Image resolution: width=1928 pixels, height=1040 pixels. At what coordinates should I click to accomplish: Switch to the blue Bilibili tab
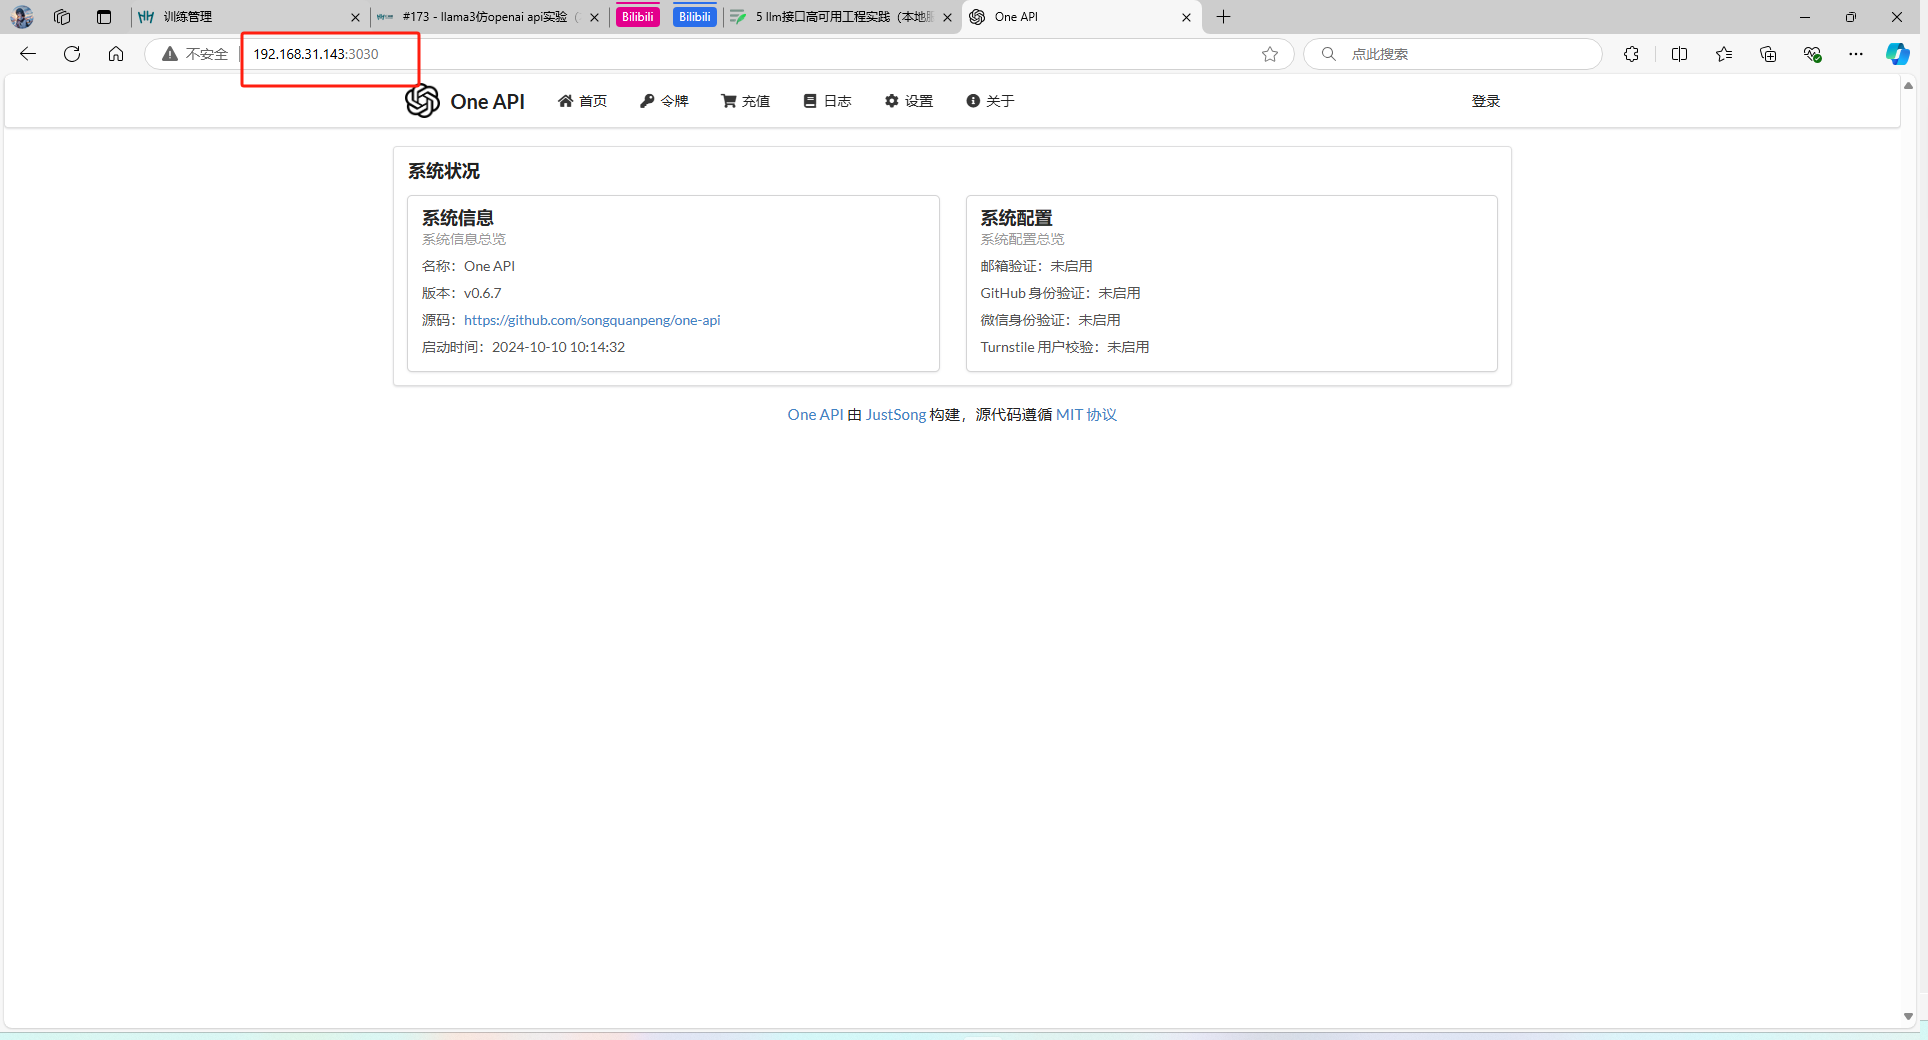[x=694, y=17]
